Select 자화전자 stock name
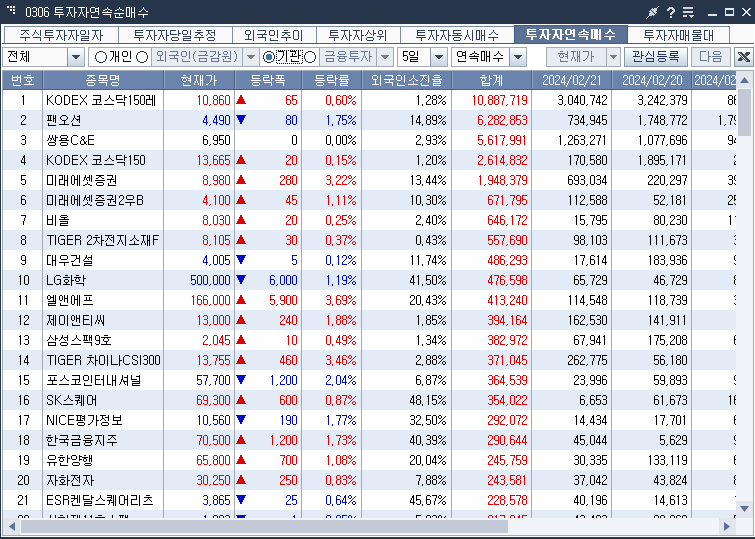Screen dimensions: 755x539 point(70,480)
